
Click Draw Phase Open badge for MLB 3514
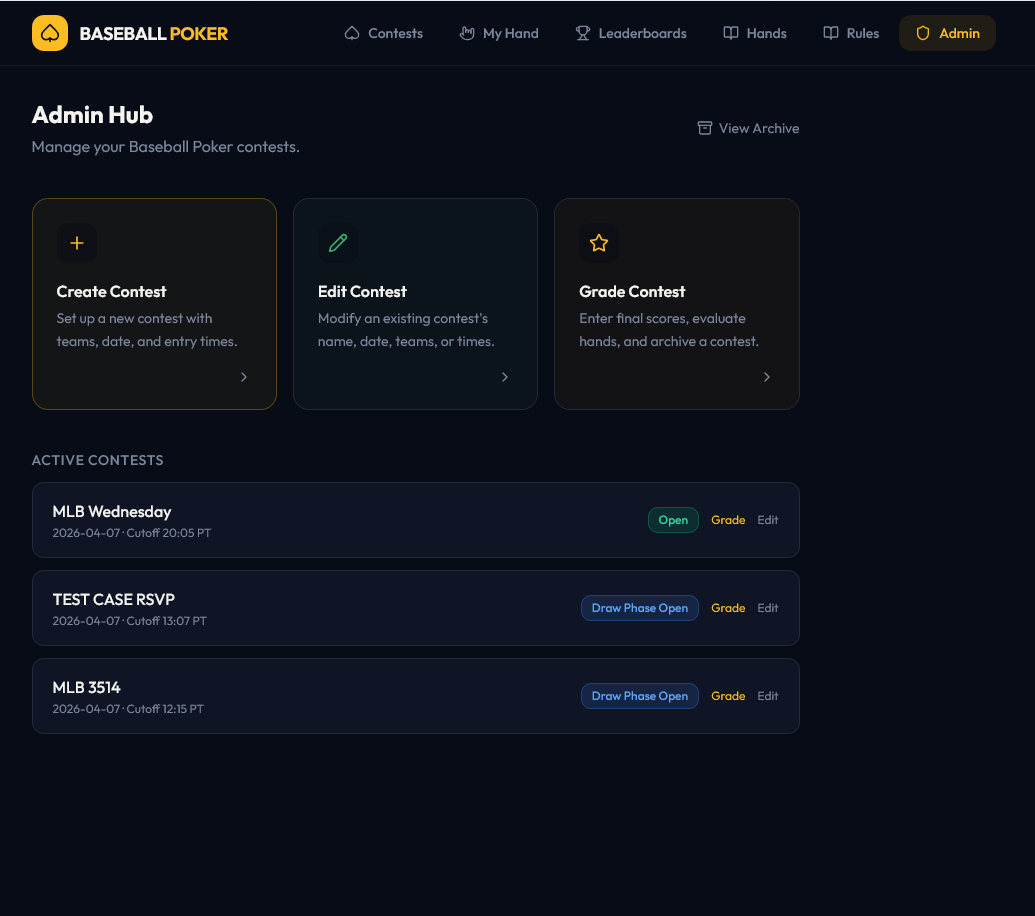[x=640, y=696]
